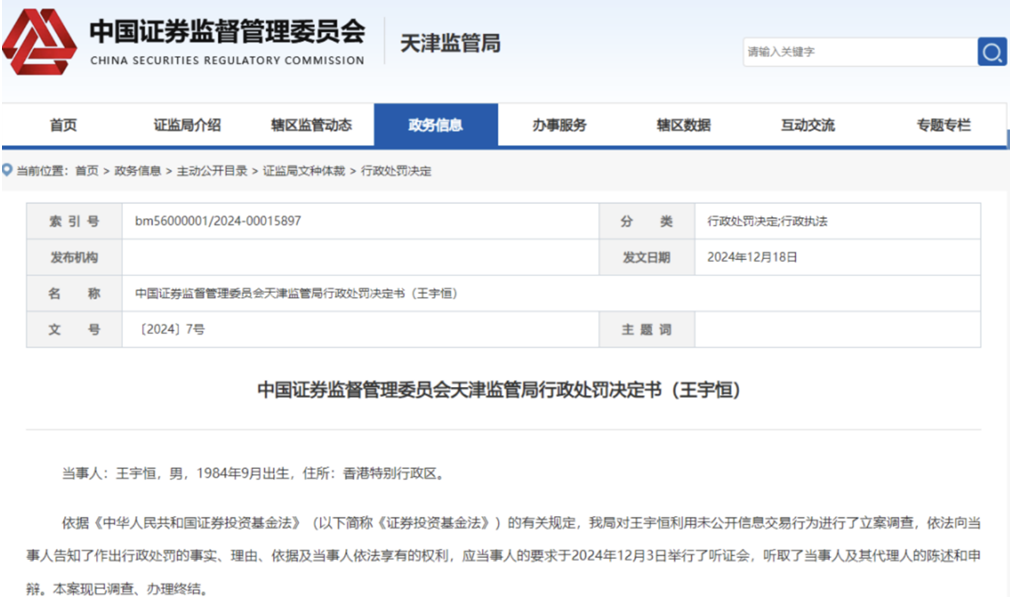This screenshot has width=1012, height=599.
Task: Click the 发布机构 table label
Action: (74, 258)
